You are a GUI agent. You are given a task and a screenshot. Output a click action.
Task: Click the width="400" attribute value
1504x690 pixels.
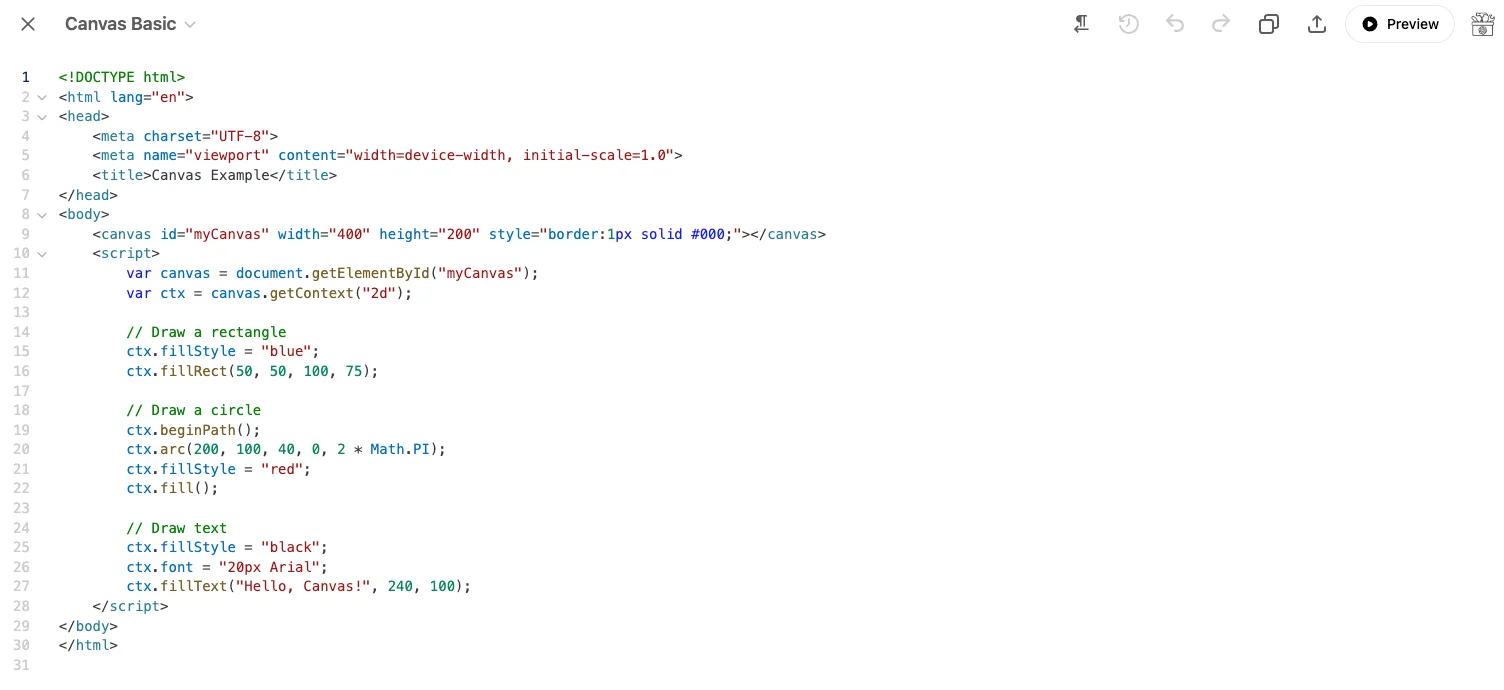pos(350,234)
